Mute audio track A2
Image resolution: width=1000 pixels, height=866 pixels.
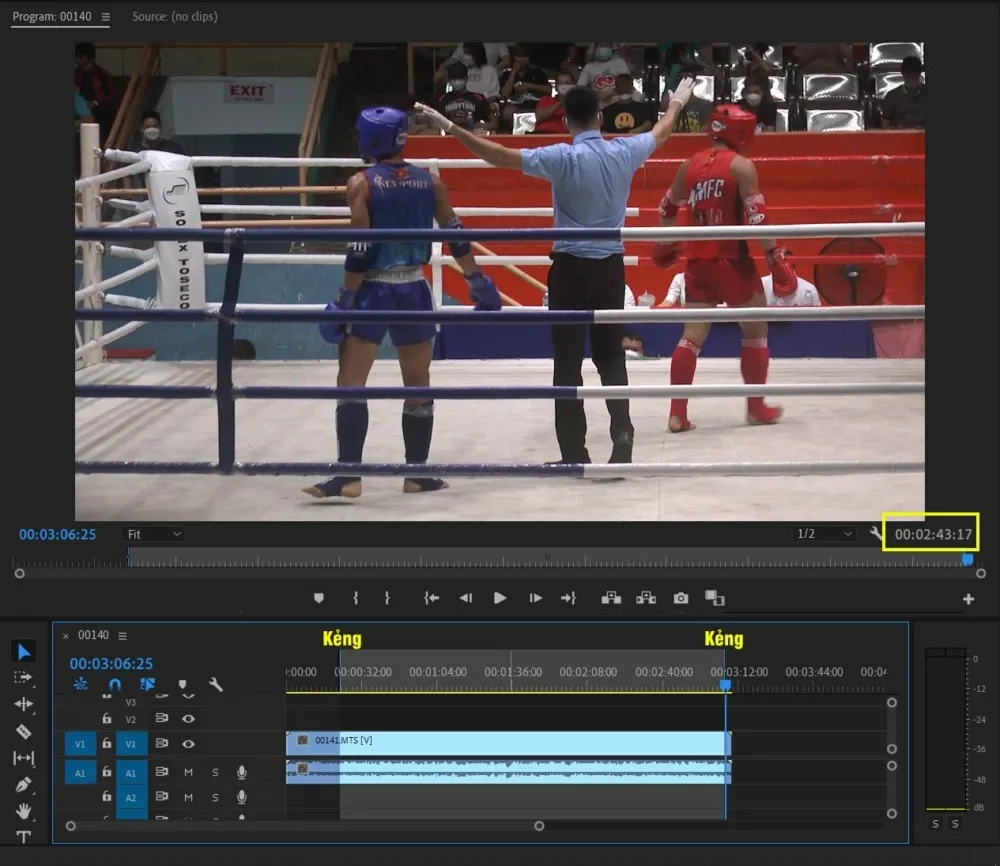coord(188,797)
